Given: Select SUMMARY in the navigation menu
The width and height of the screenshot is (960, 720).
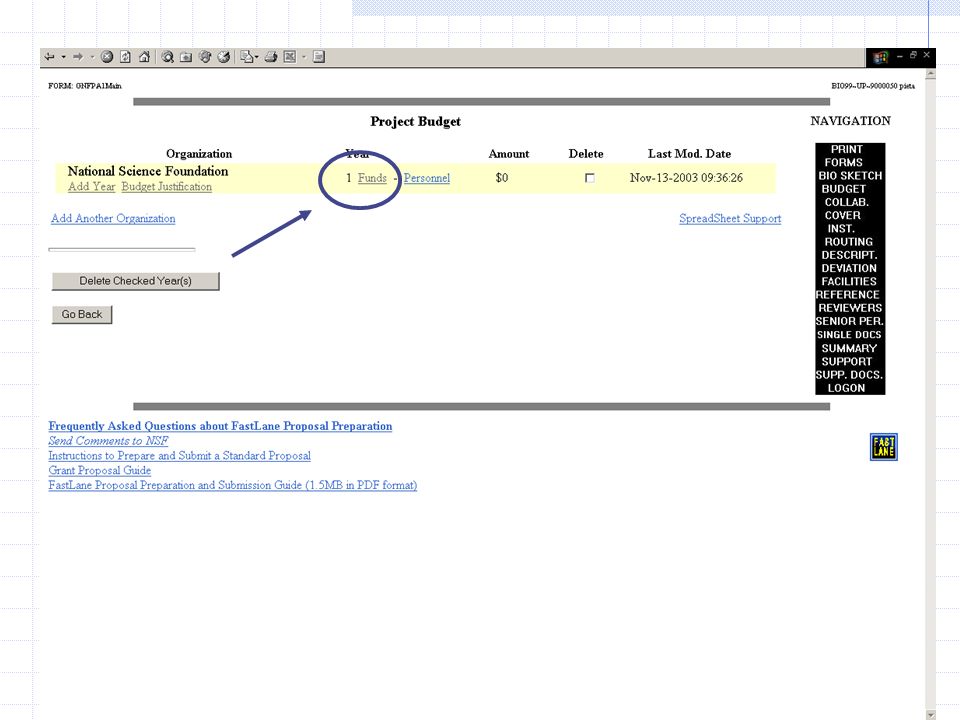Looking at the screenshot, I should click(849, 348).
